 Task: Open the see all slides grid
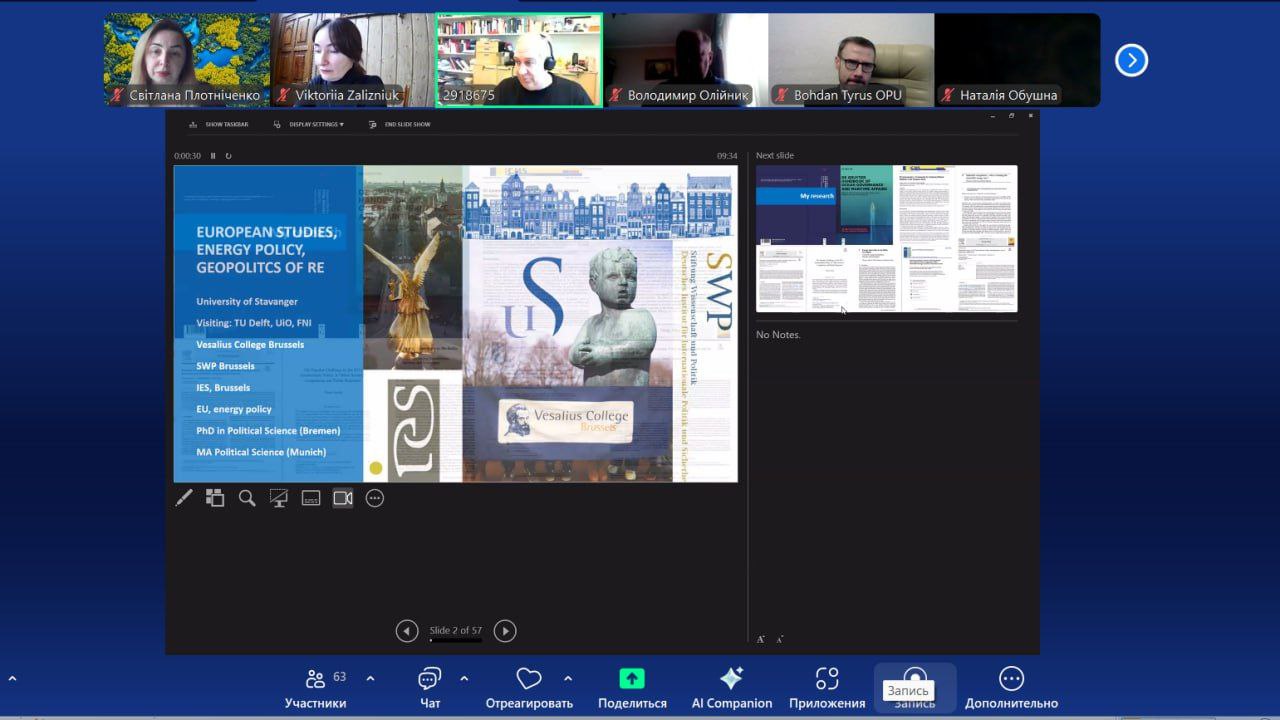(x=215, y=498)
